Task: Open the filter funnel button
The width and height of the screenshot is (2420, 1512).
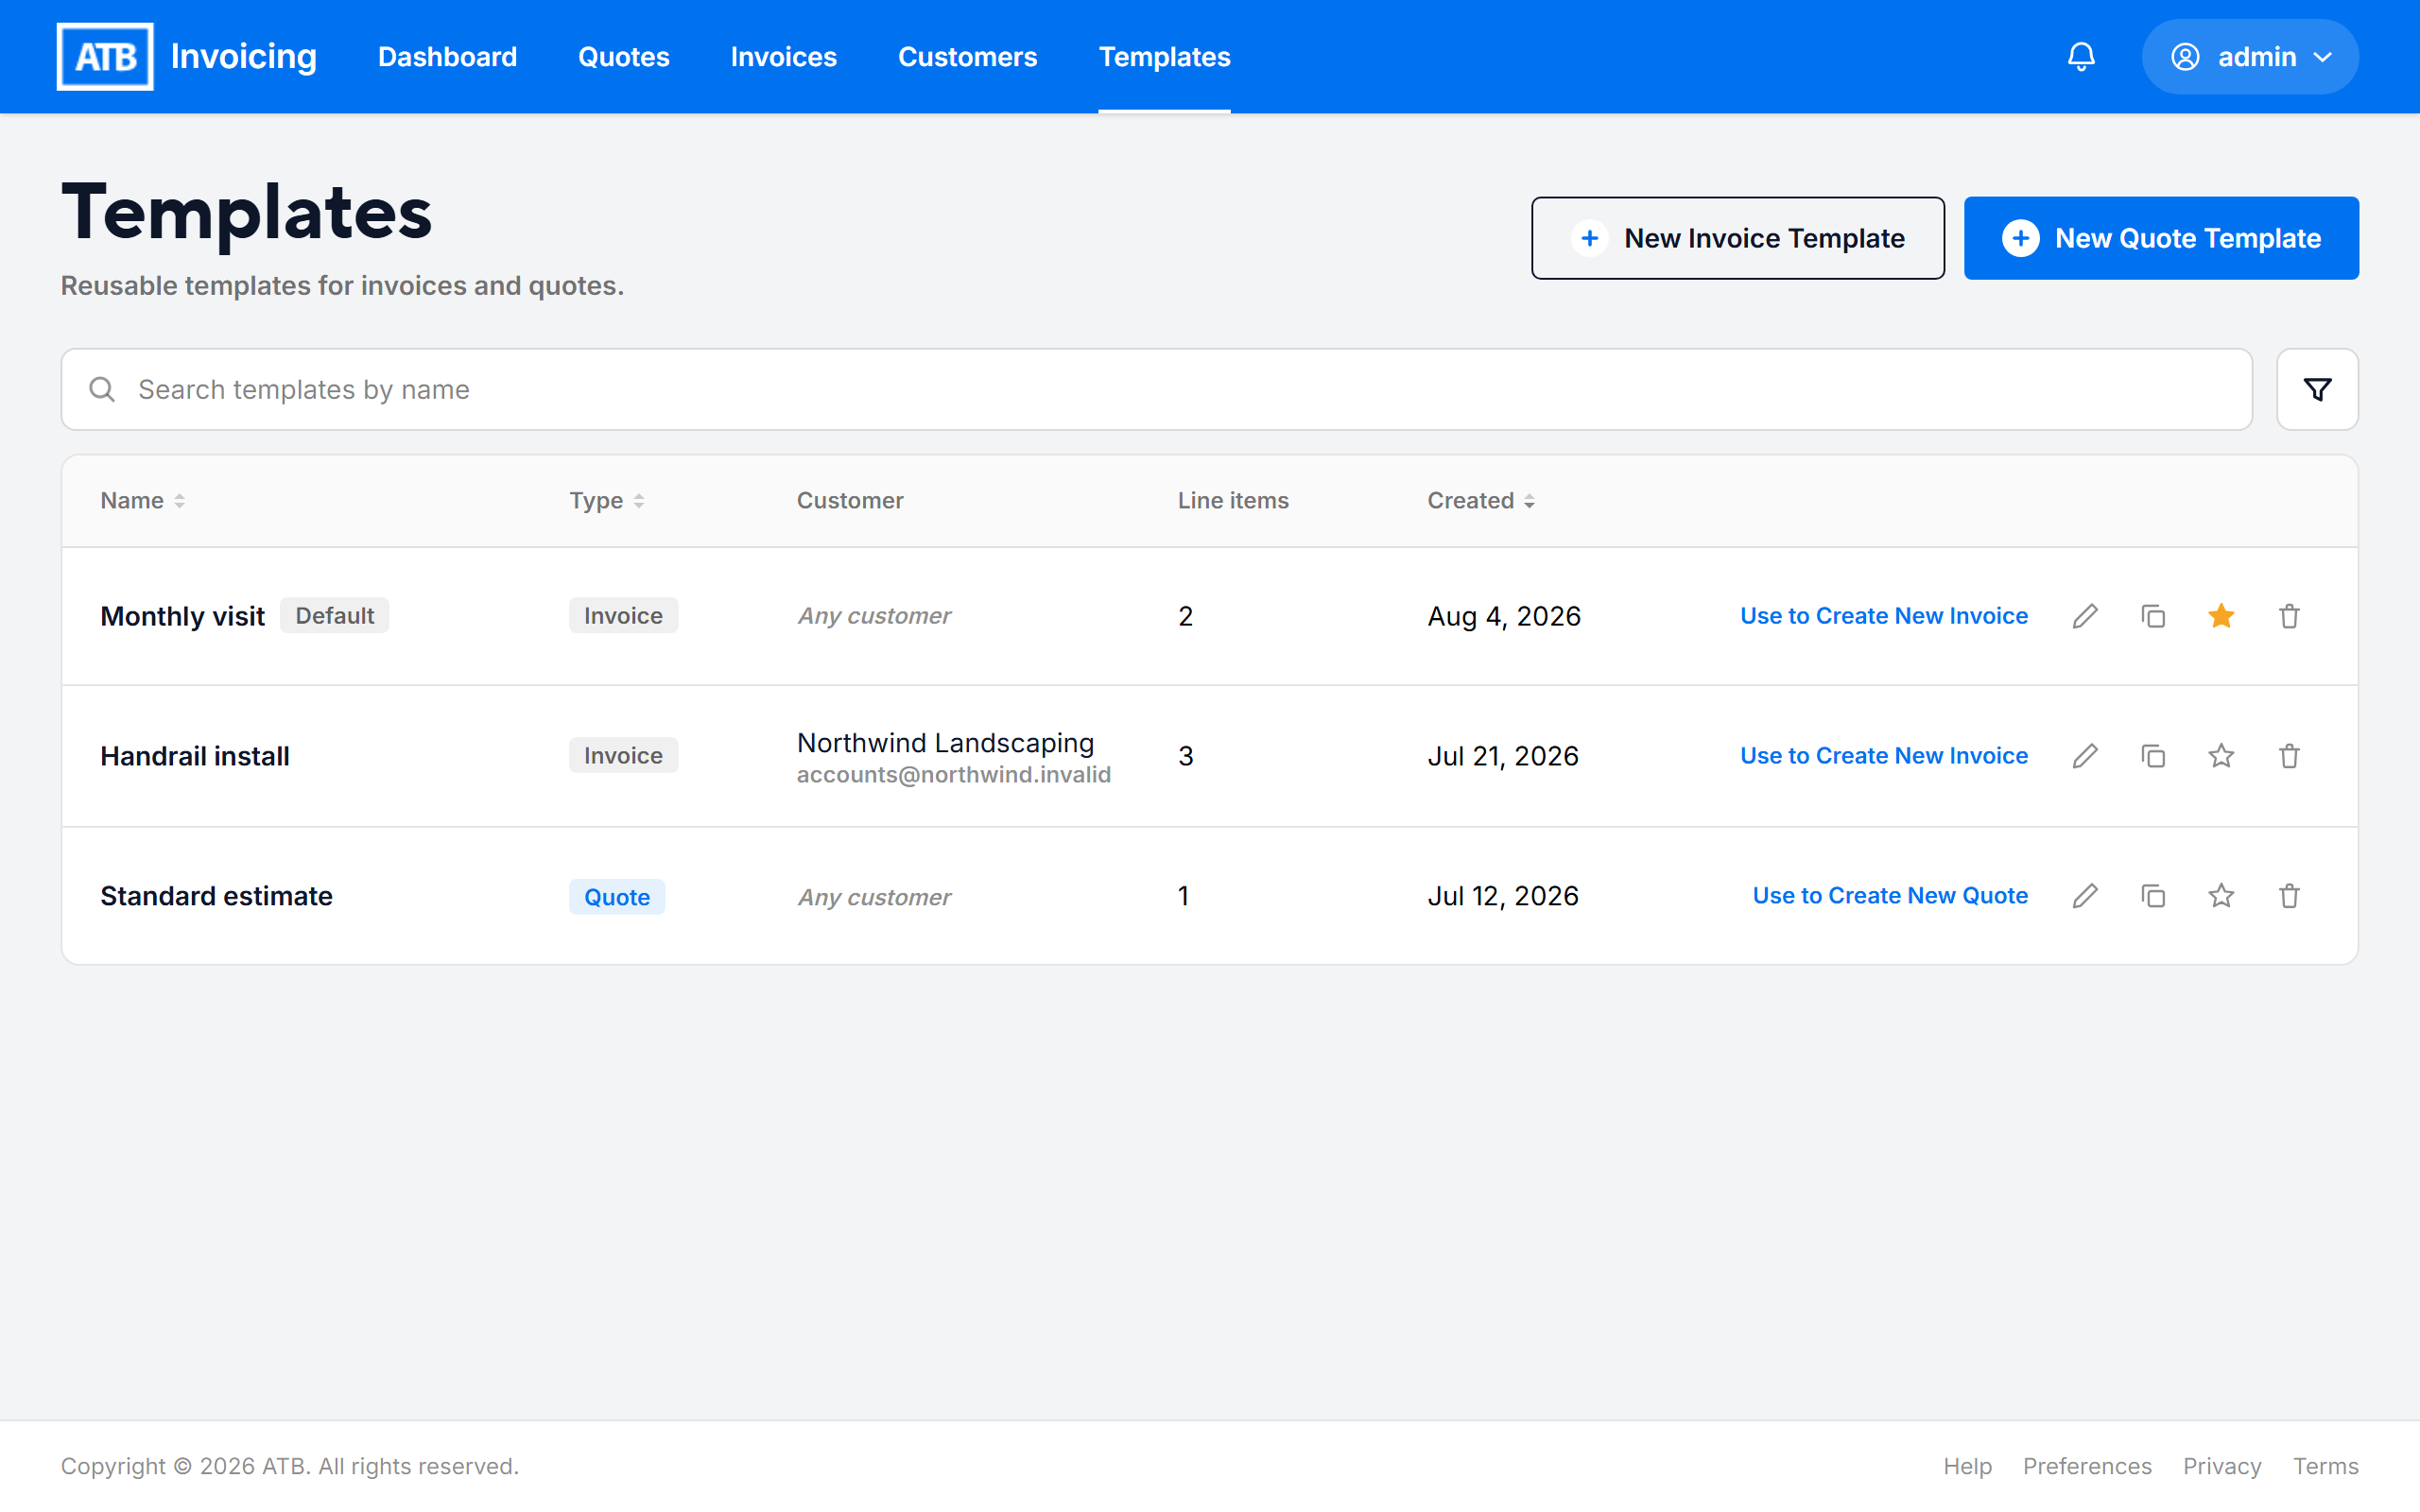Action: point(2317,389)
